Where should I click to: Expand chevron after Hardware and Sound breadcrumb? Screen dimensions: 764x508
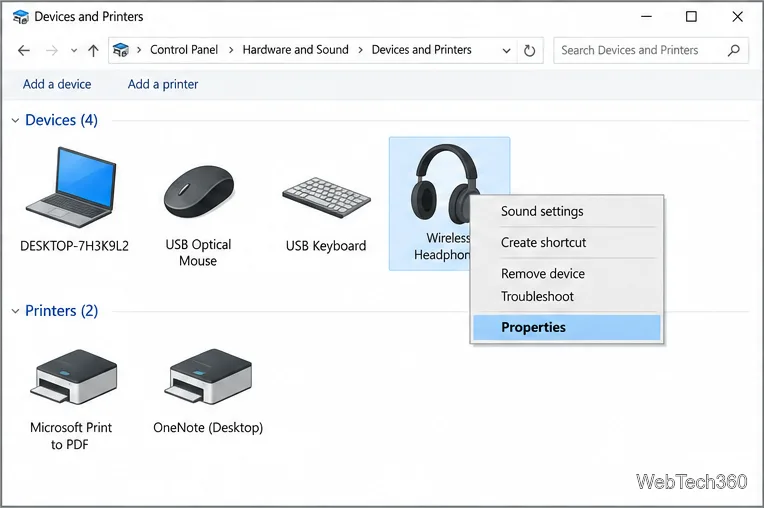click(361, 50)
